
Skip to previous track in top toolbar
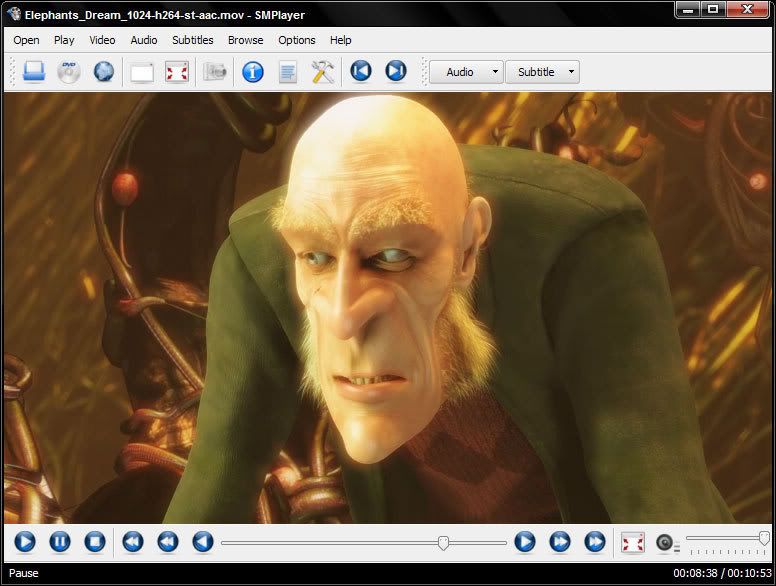click(x=361, y=72)
